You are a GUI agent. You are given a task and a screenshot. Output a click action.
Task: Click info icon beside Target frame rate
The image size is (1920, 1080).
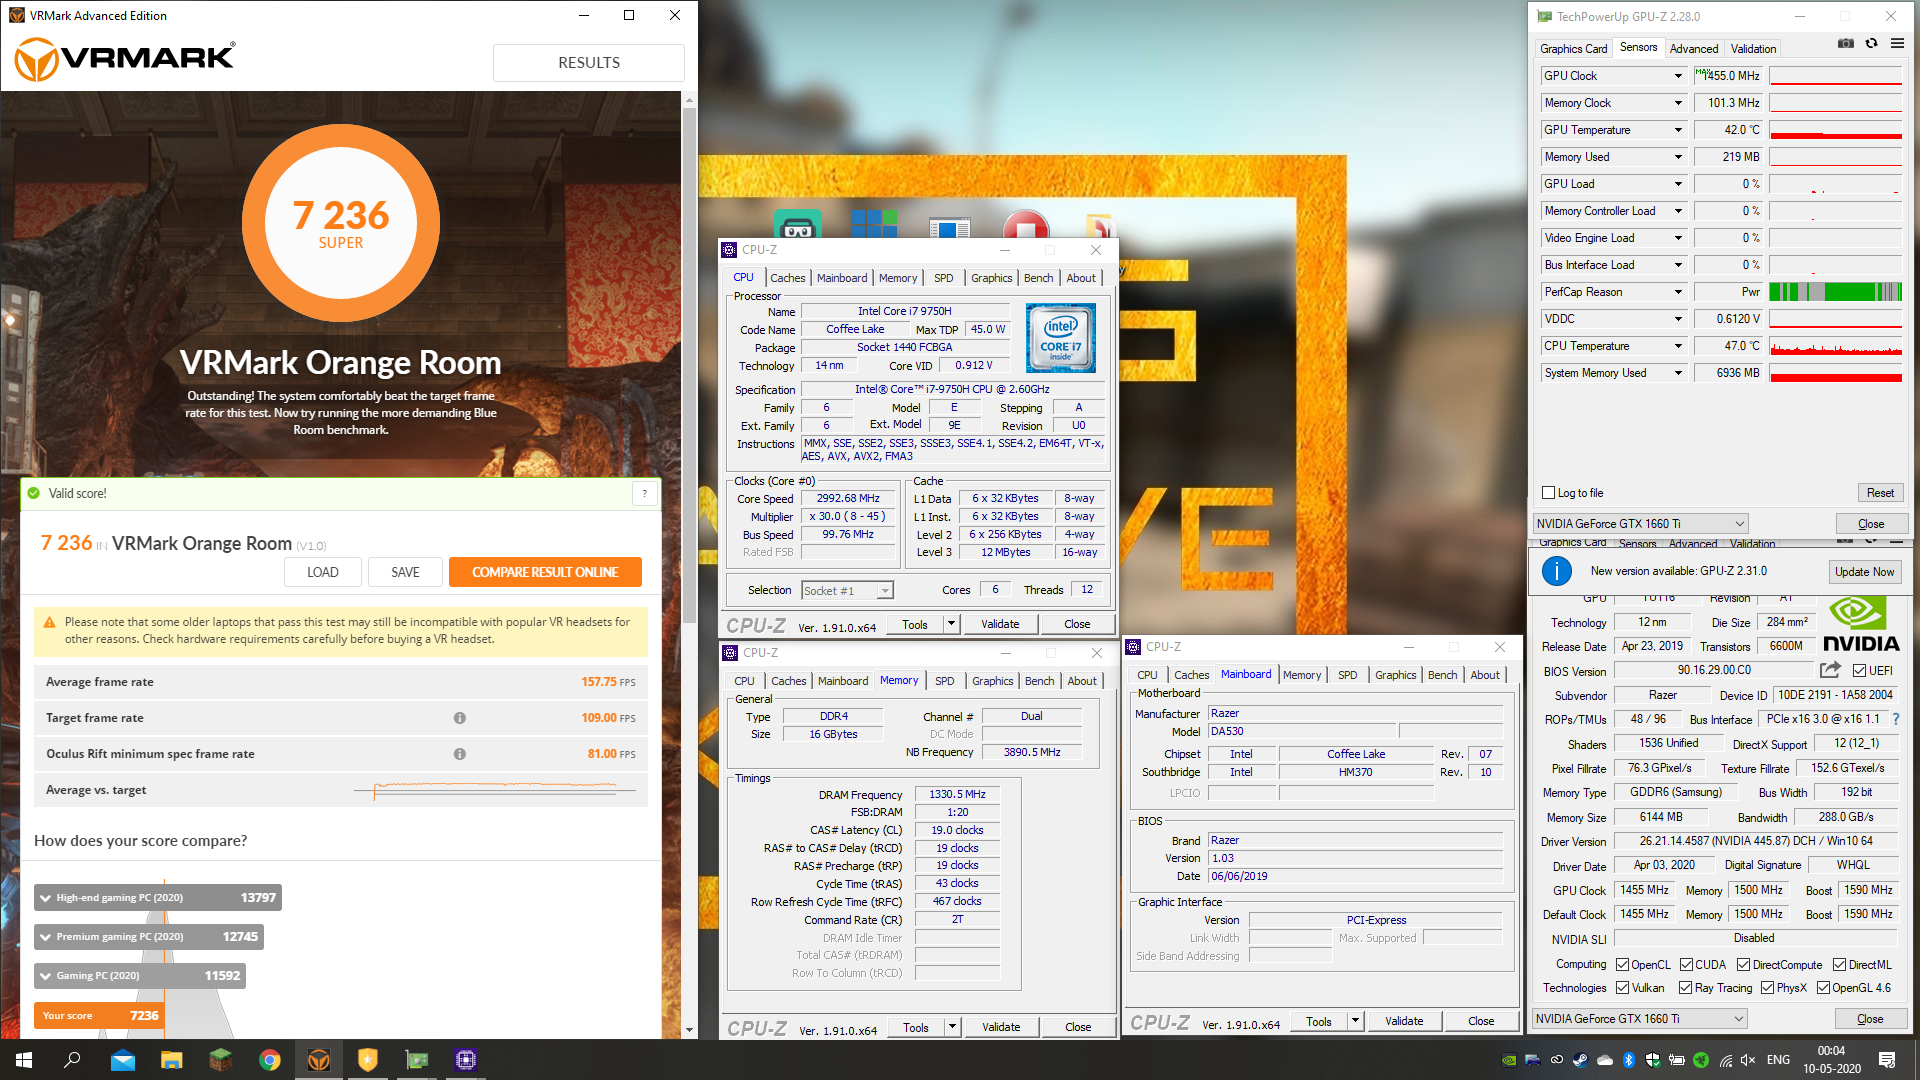coord(460,718)
